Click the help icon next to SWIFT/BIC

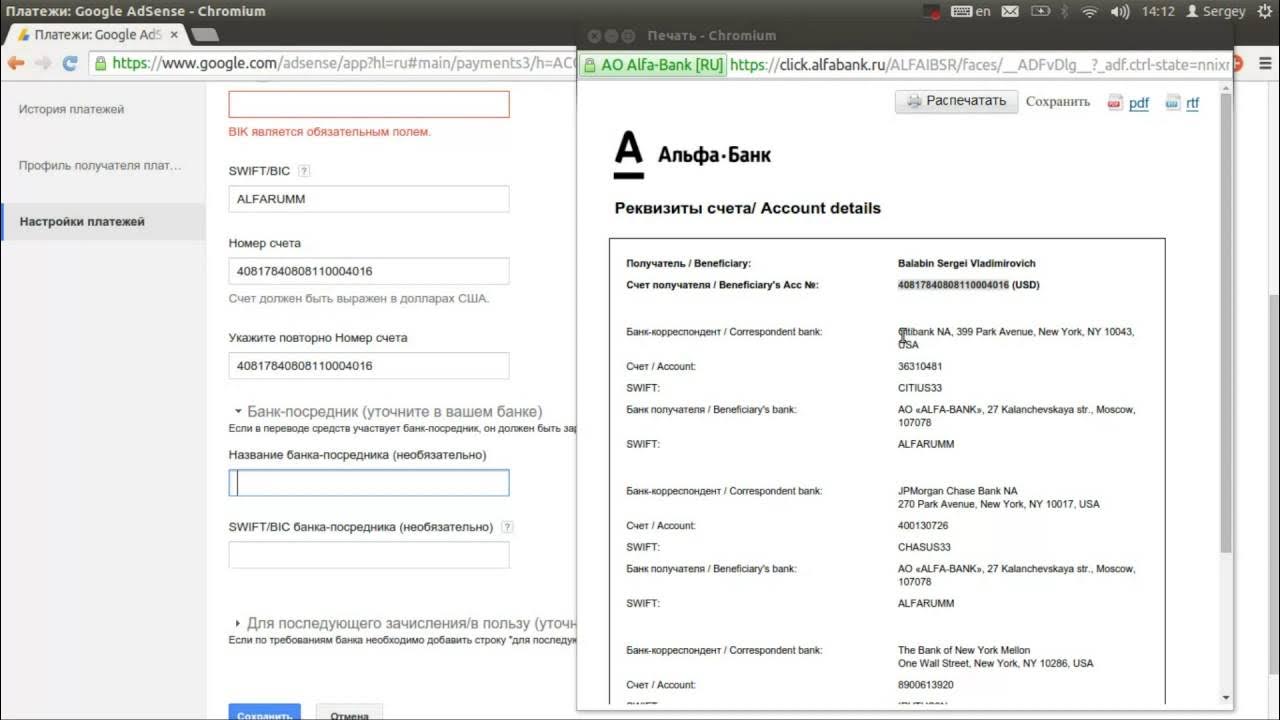point(304,171)
